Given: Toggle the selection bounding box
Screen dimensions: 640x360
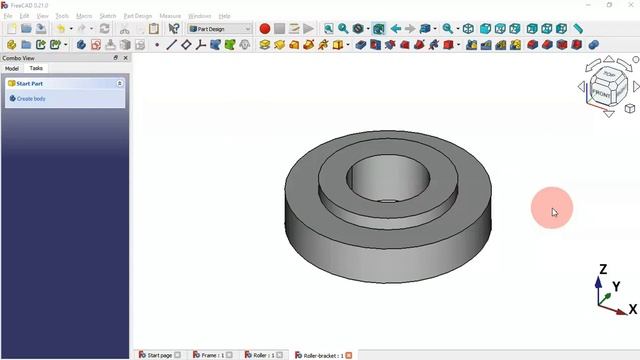Looking at the screenshot, I should click(x=378, y=29).
